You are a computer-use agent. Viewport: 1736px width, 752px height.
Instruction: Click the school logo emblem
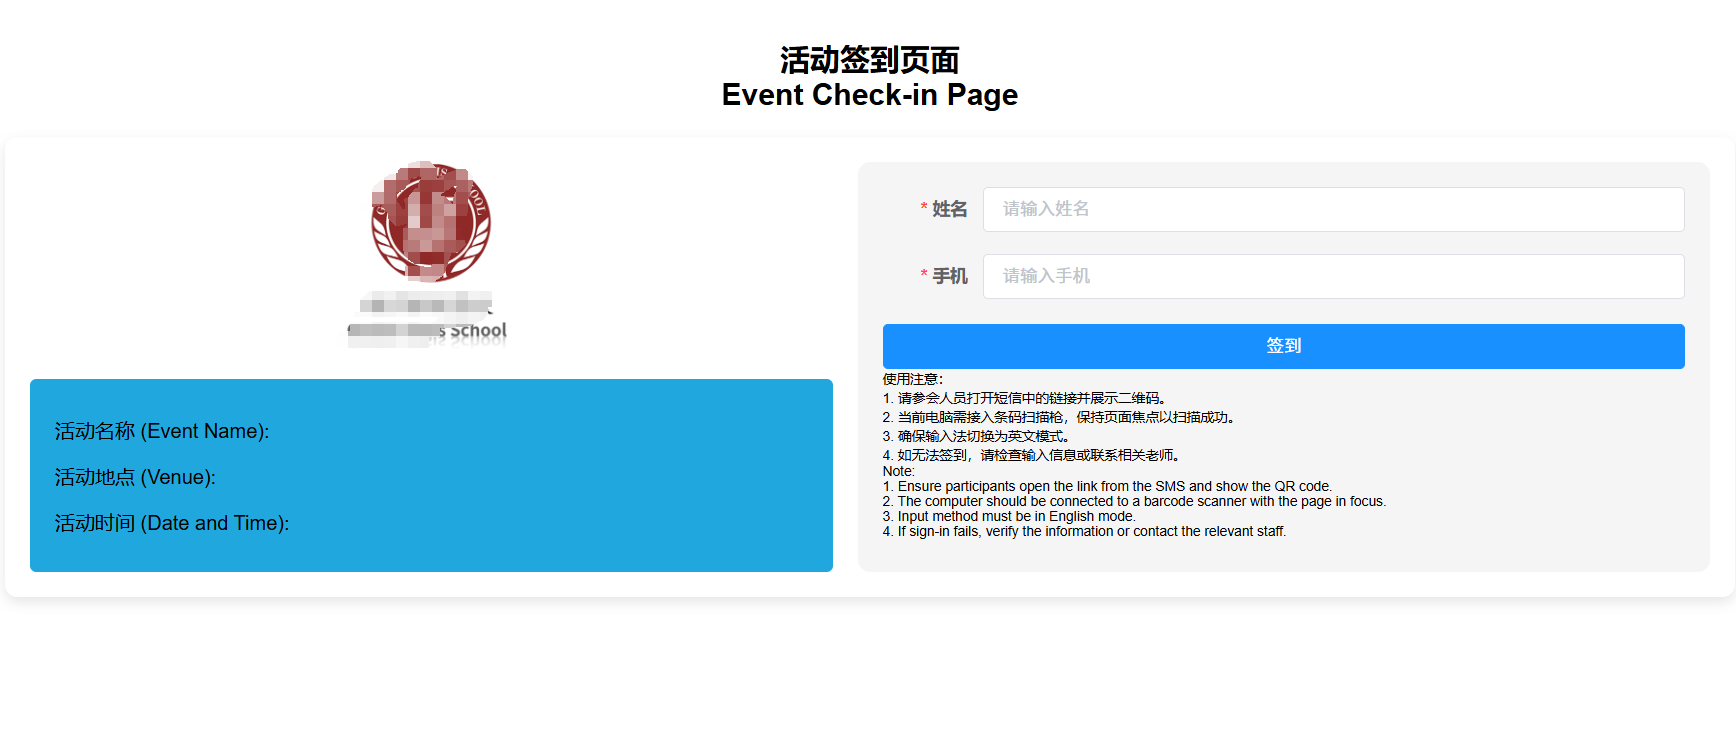click(431, 221)
